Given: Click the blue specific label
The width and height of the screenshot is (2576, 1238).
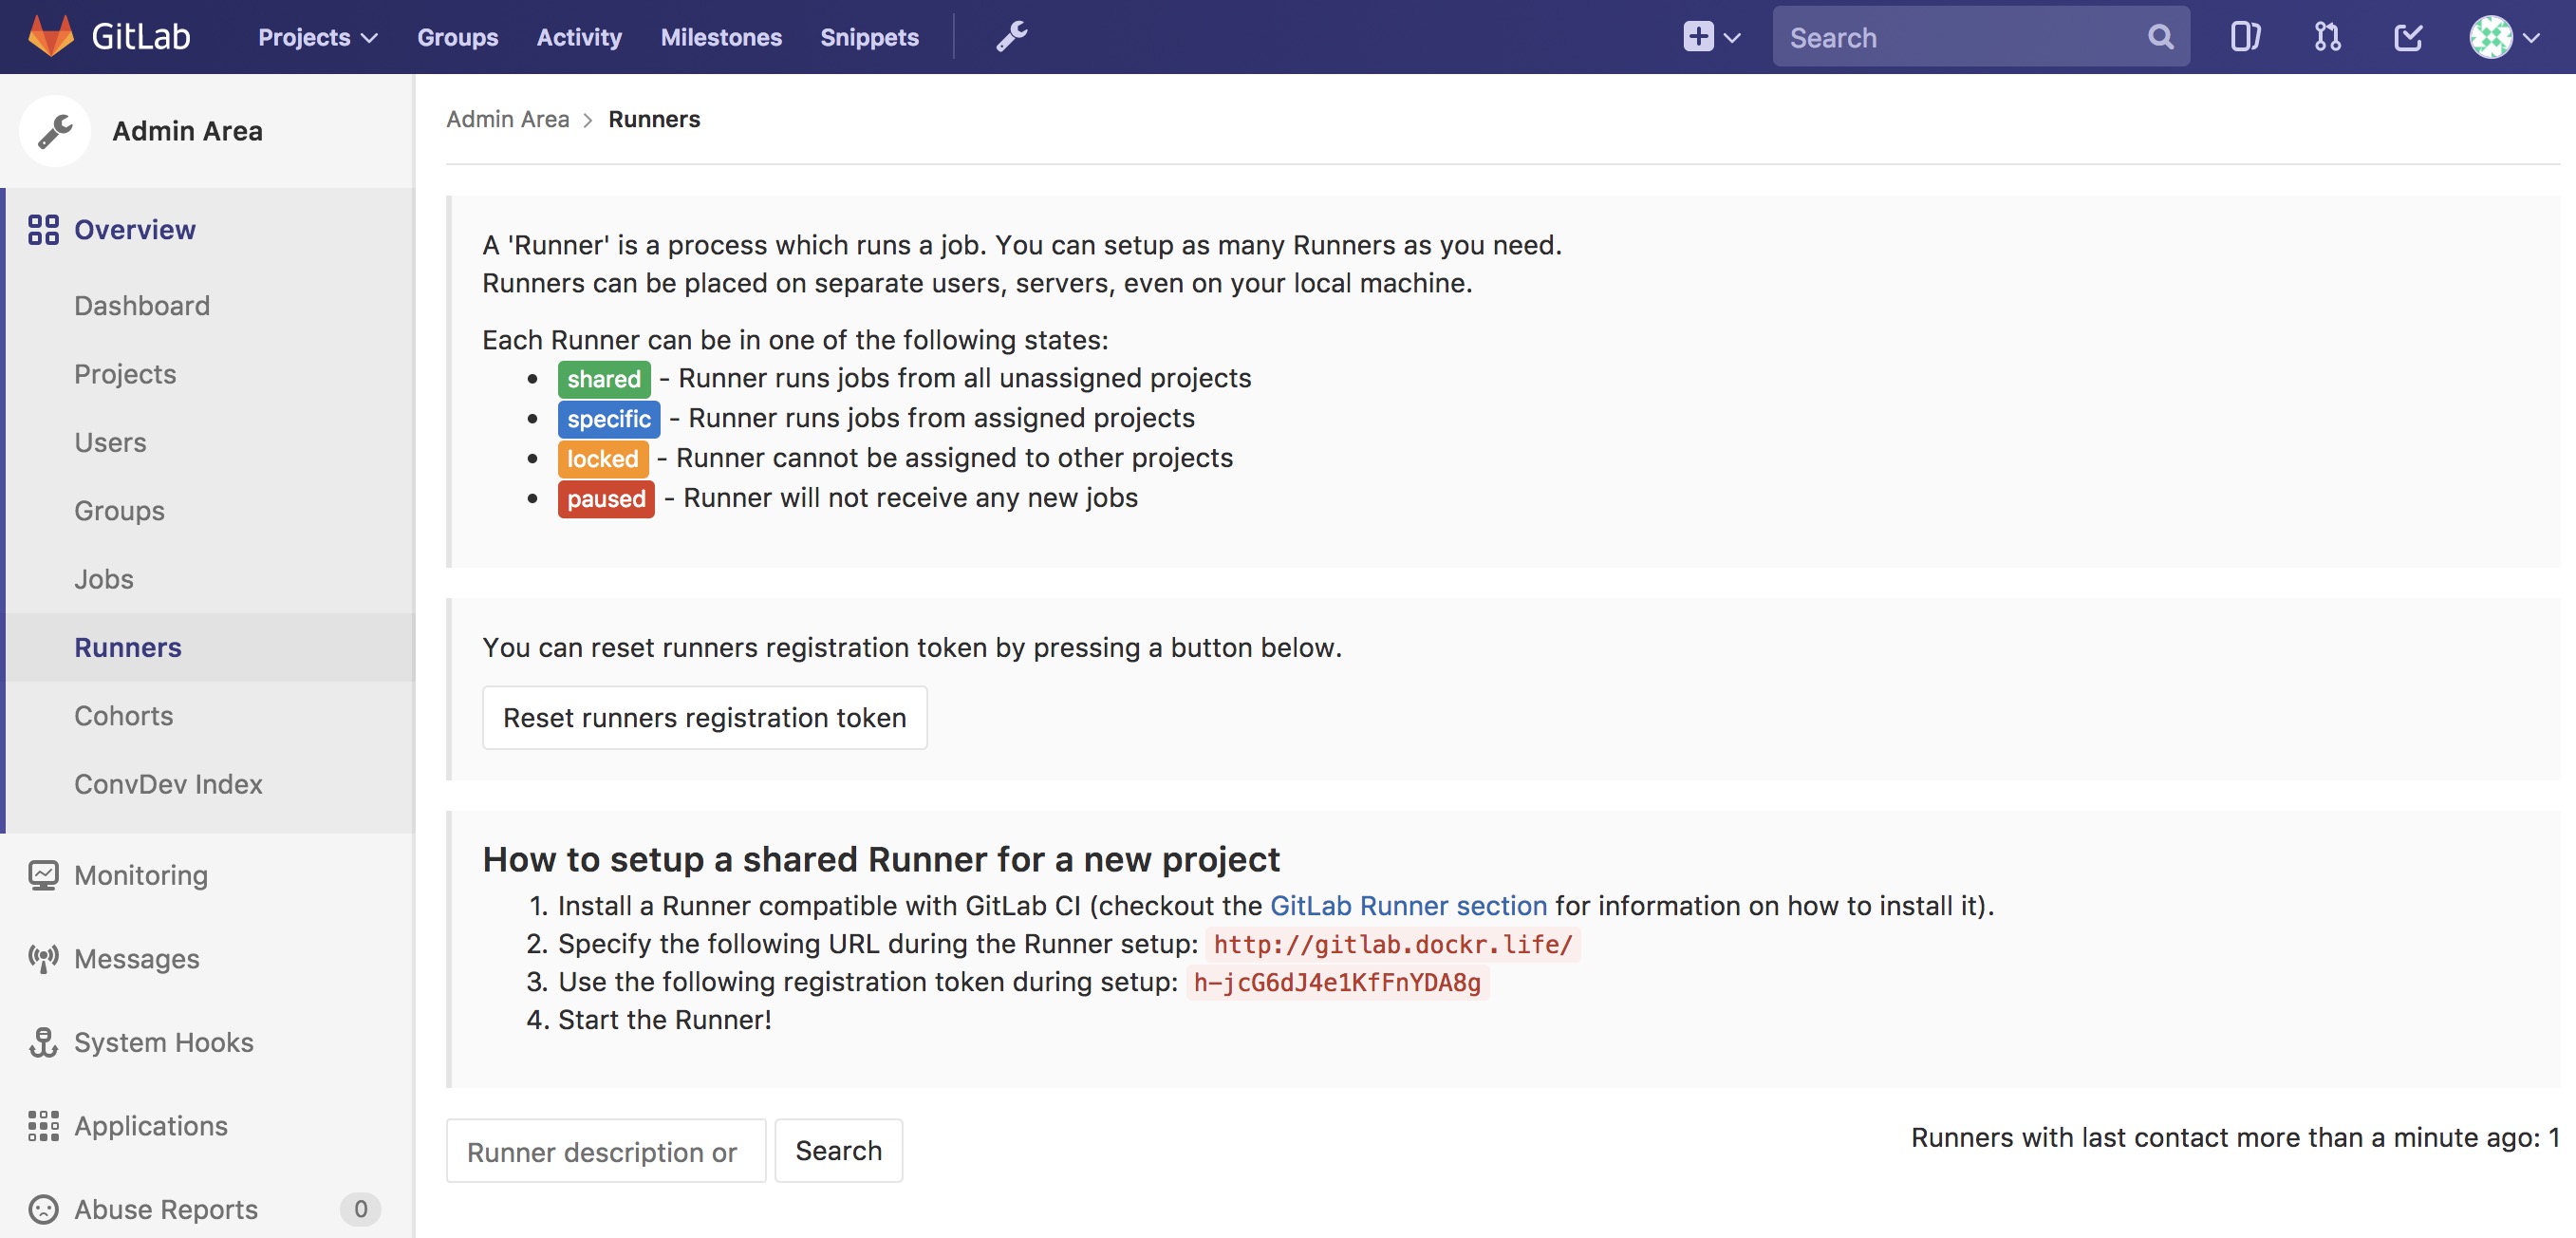Looking at the screenshot, I should pos(609,419).
